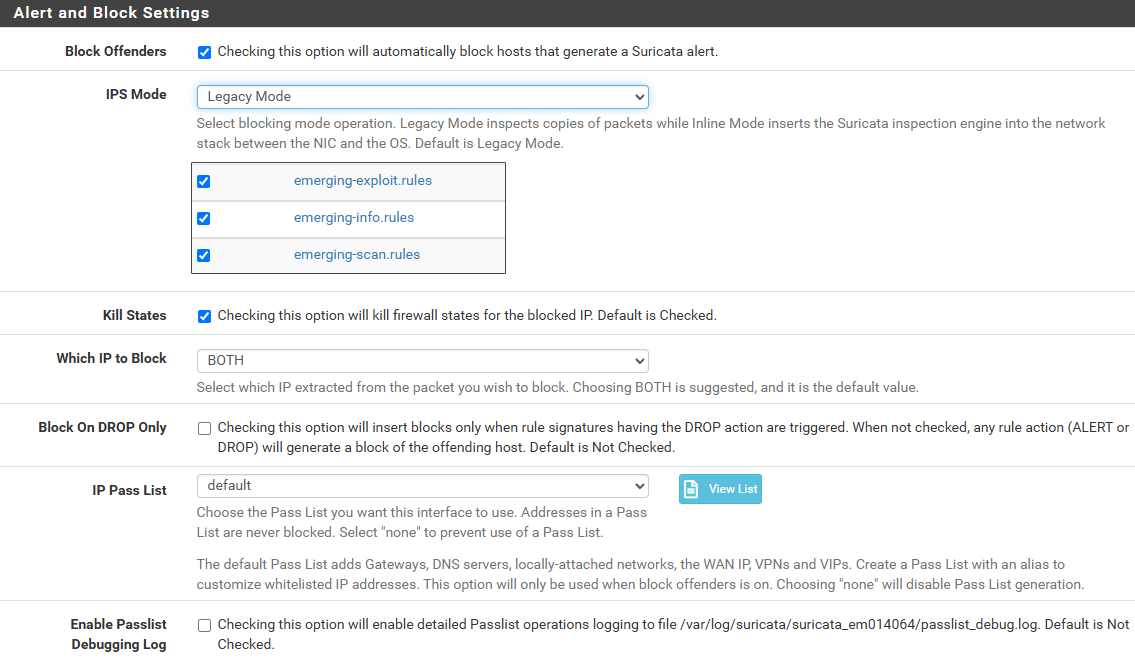Click the Kill States label
The height and width of the screenshot is (658, 1135).
point(135,315)
